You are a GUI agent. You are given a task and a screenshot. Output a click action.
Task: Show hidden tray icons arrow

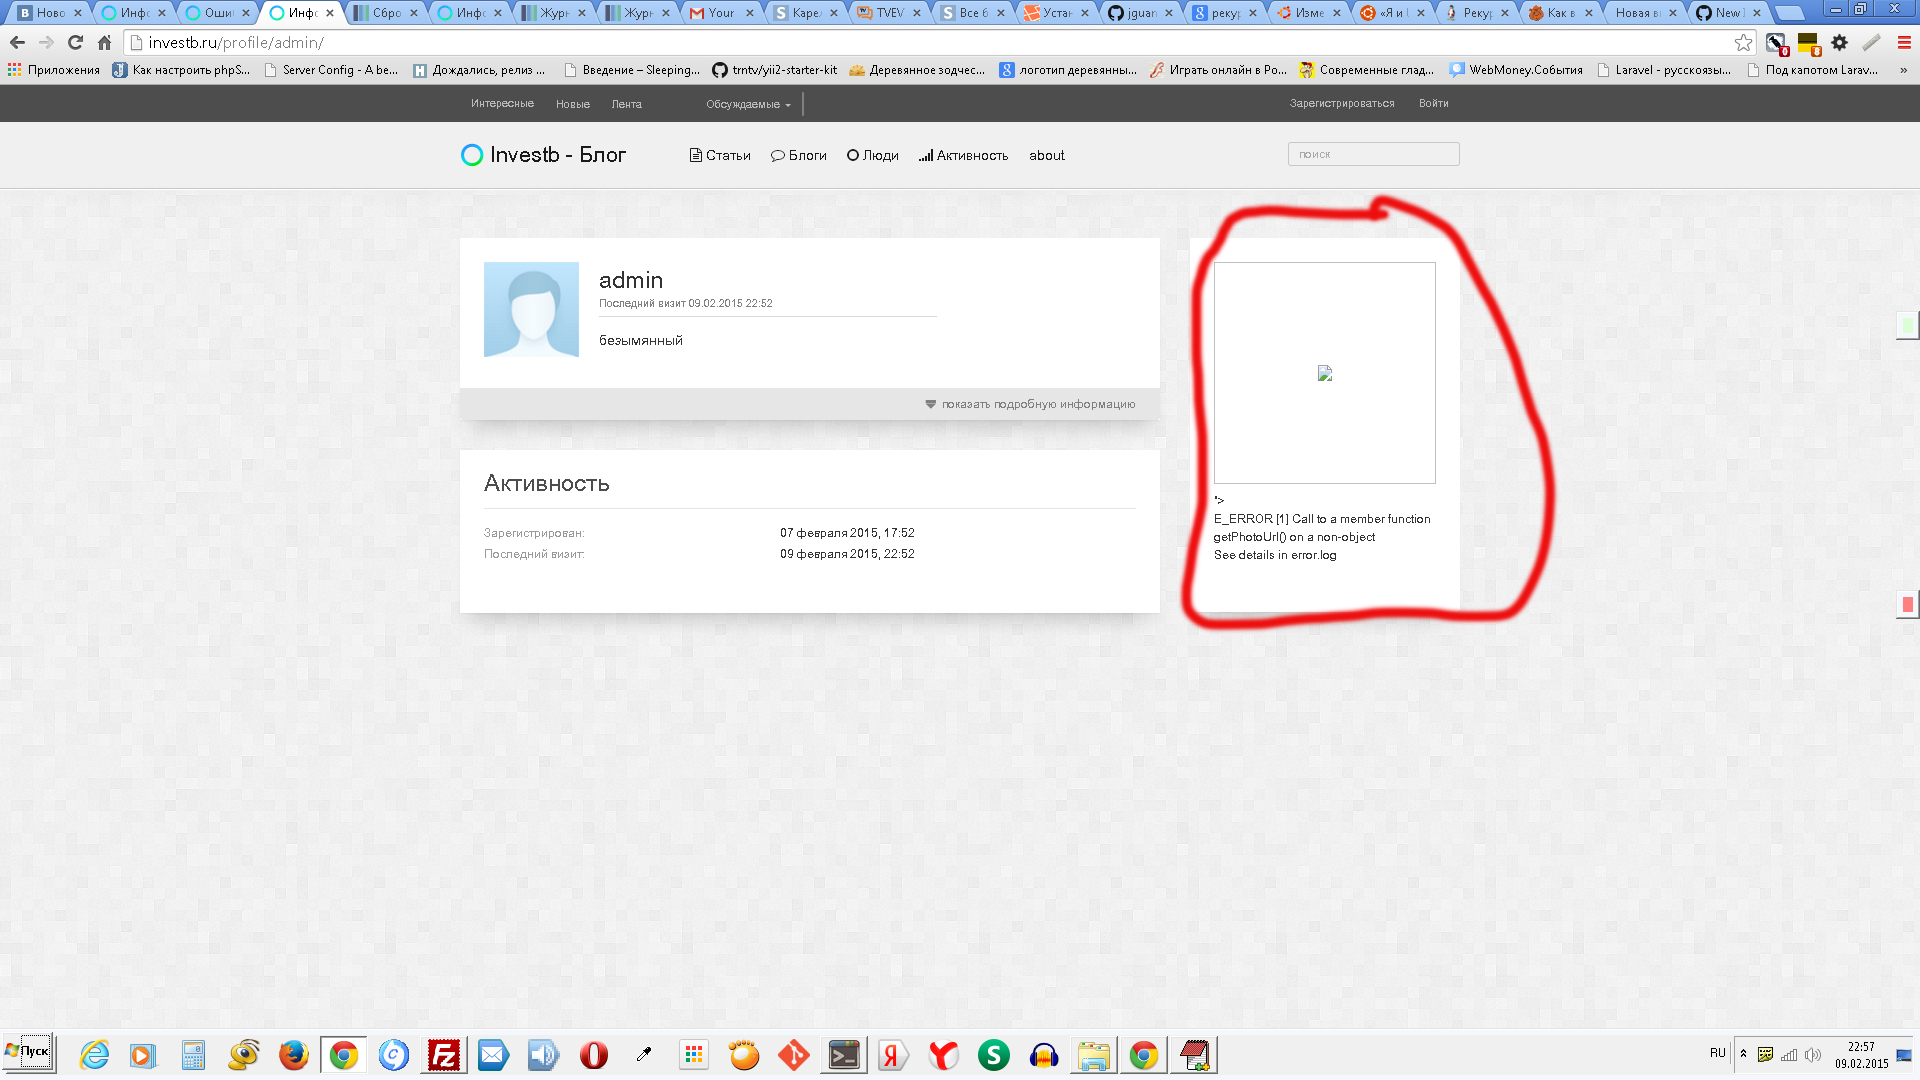[x=1743, y=1054]
